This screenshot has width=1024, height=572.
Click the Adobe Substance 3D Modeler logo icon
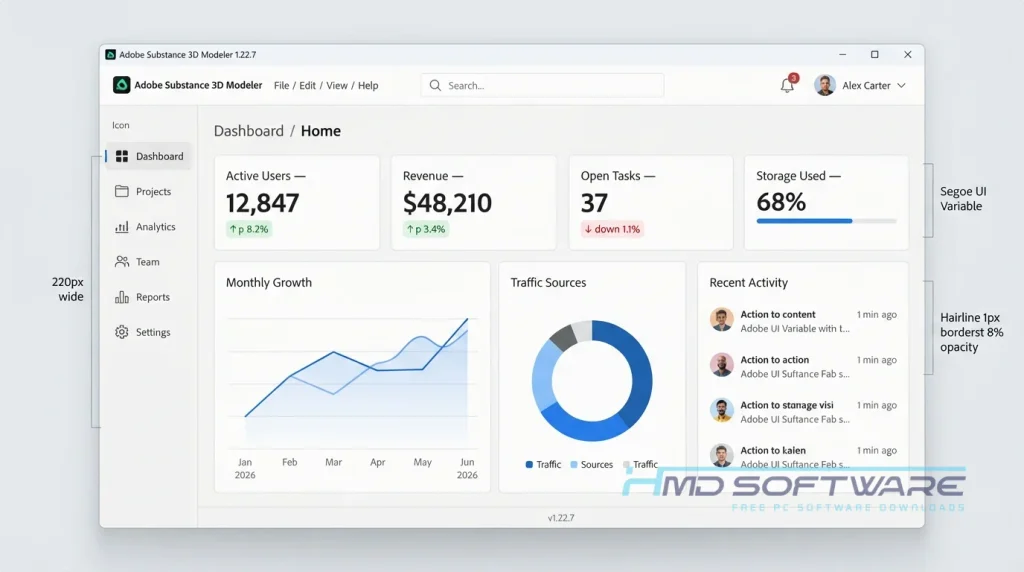121,85
